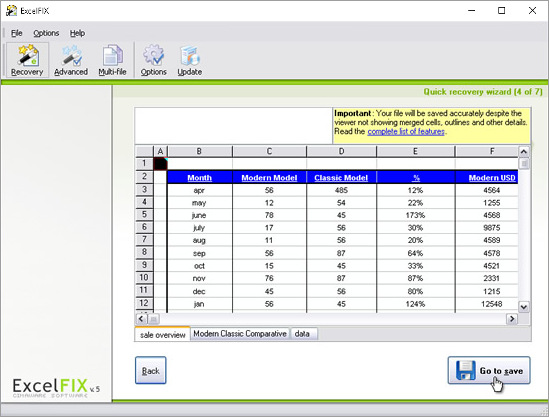Select row 1 header
The height and width of the screenshot is (417, 549).
pos(144,164)
